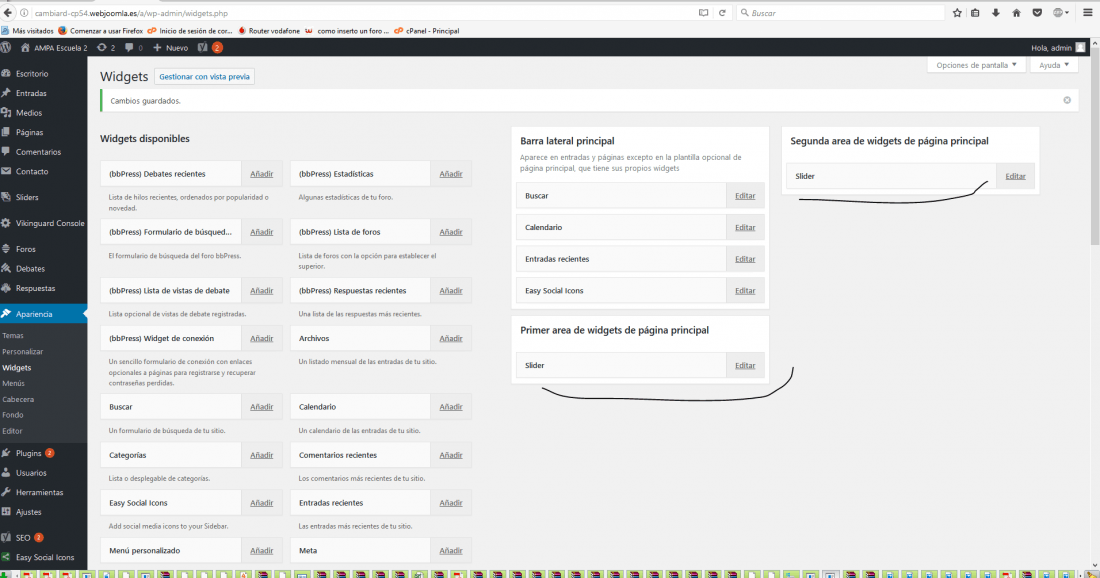Click the WordPress logo in admin bar
This screenshot has width=1100, height=578.
6,48
